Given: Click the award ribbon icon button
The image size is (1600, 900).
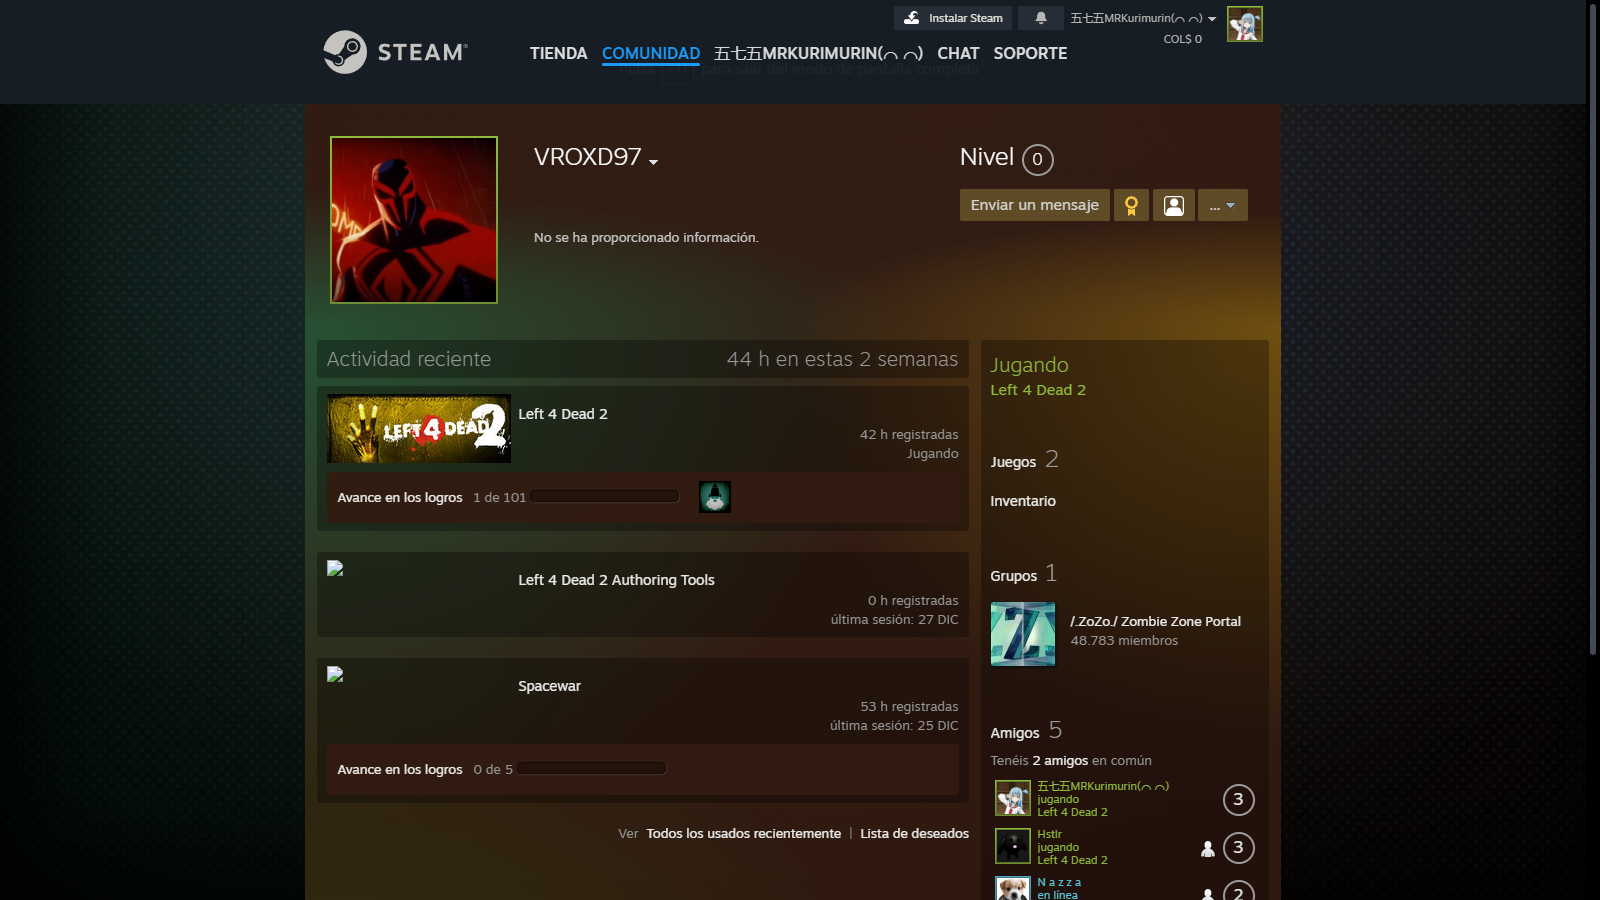Looking at the screenshot, I should click(1131, 205).
